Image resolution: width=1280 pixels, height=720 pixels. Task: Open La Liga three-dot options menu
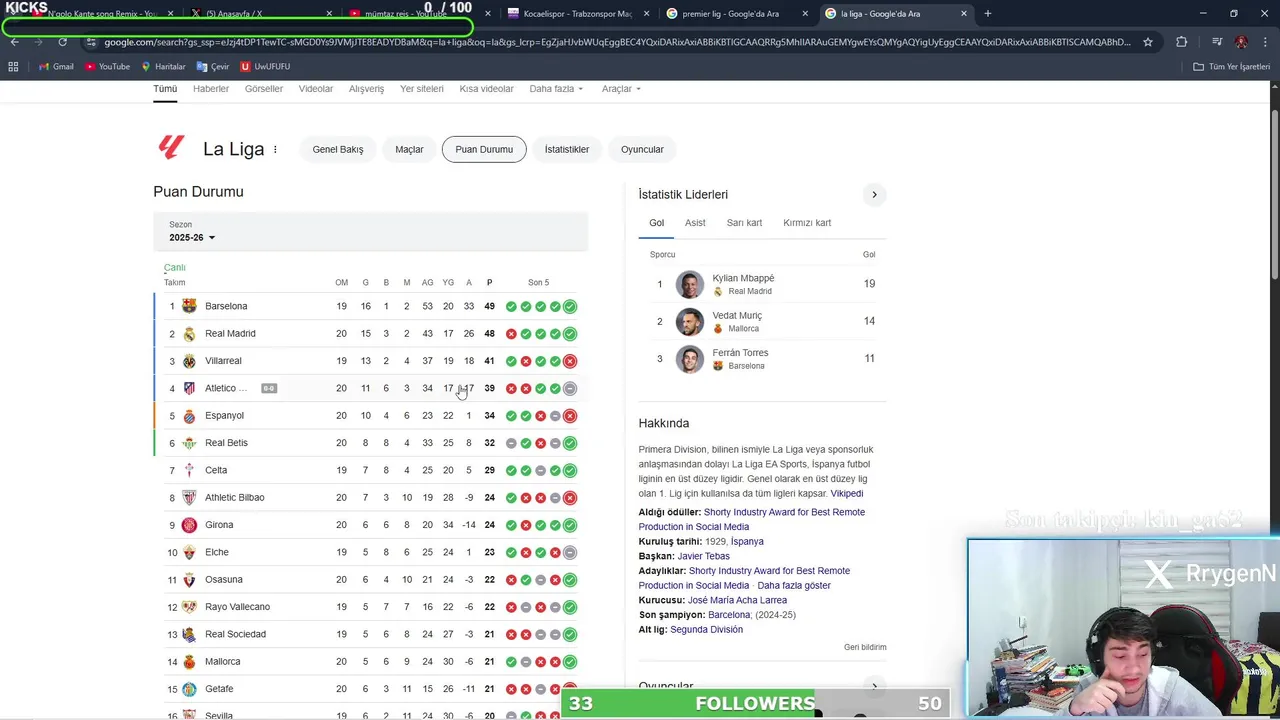point(275,149)
